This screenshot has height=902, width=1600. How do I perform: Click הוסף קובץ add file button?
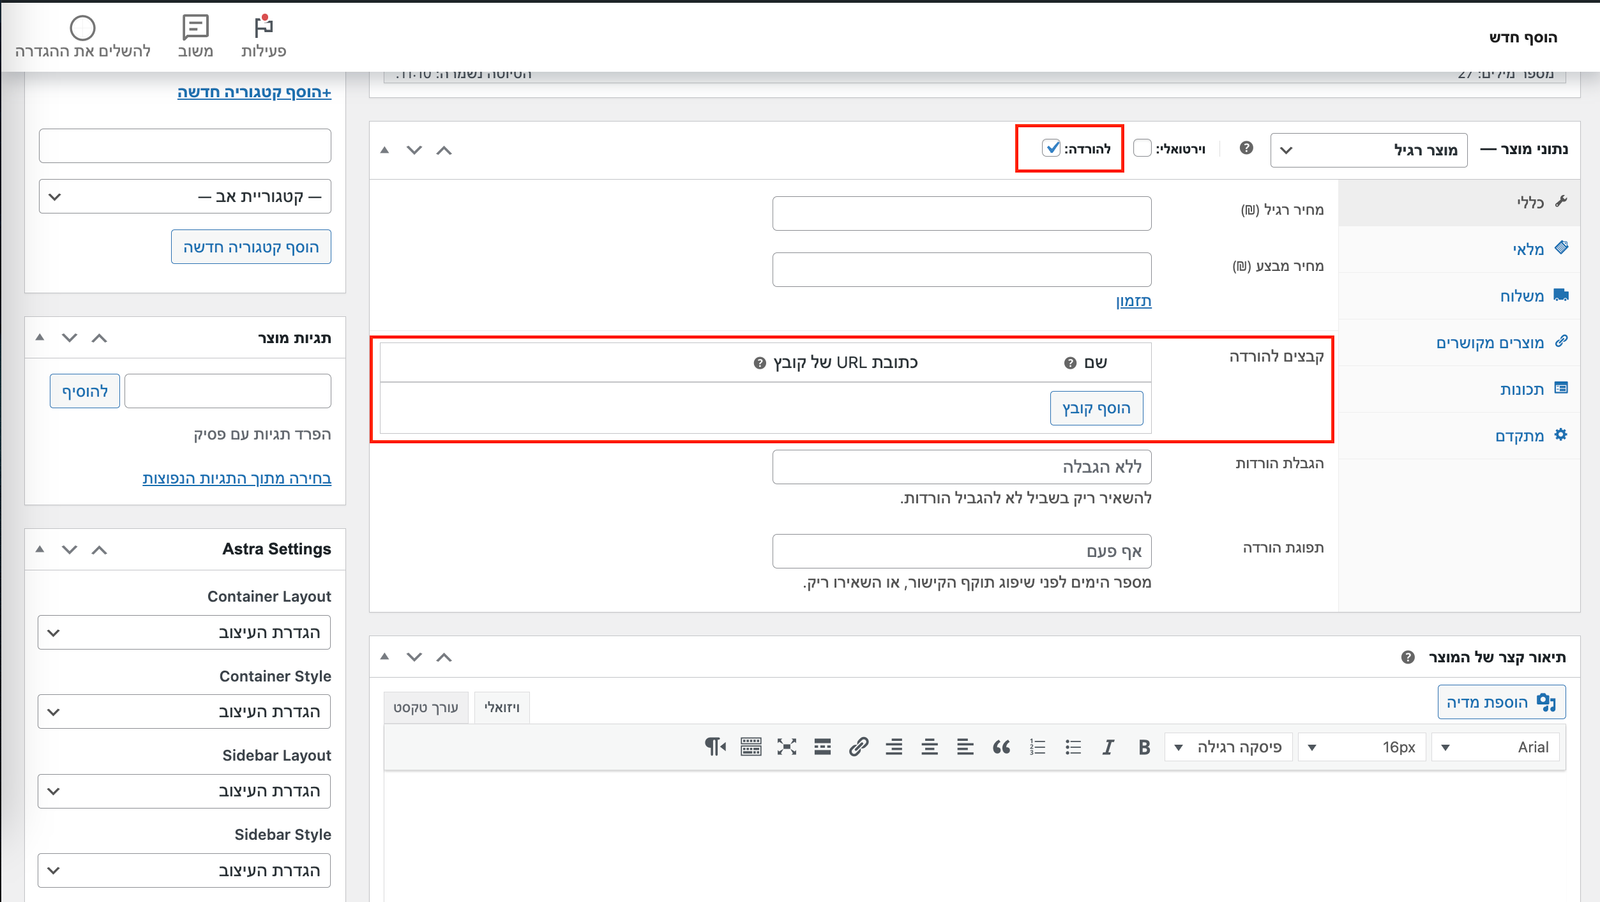(1097, 408)
